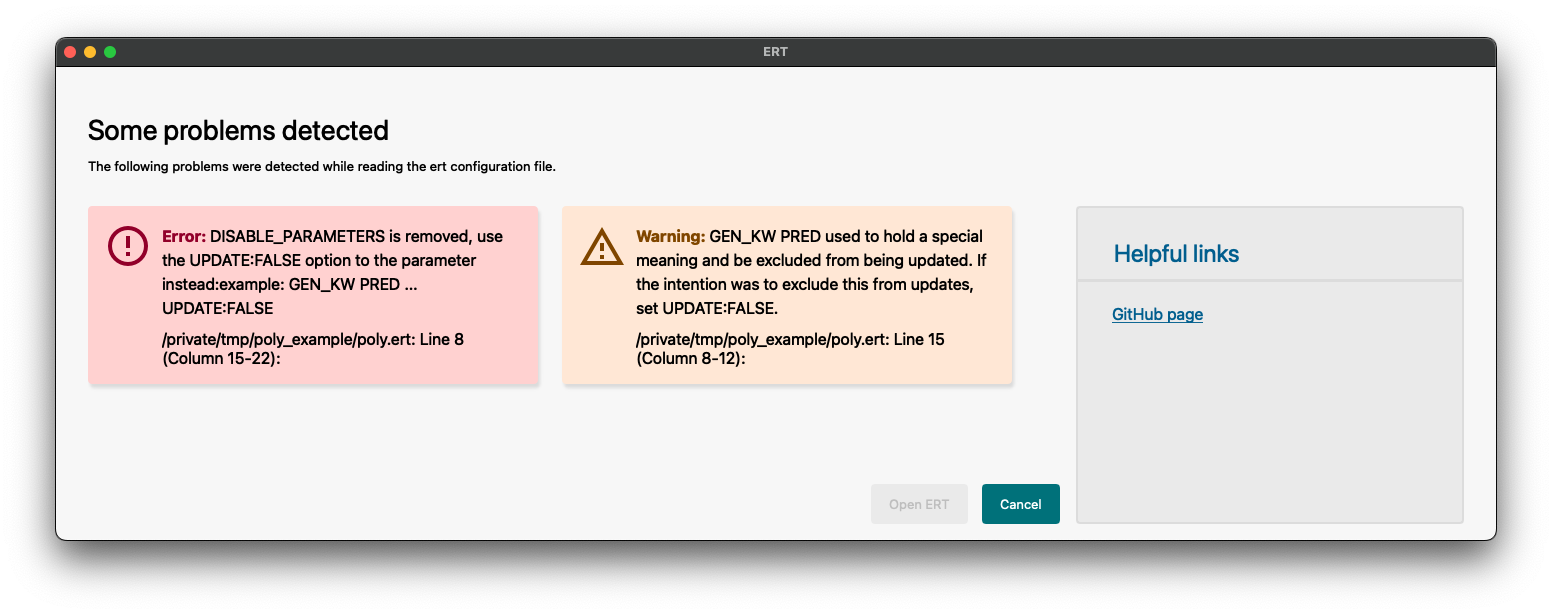Click the ERT window title
This screenshot has width=1552, height=614.
(x=775, y=52)
